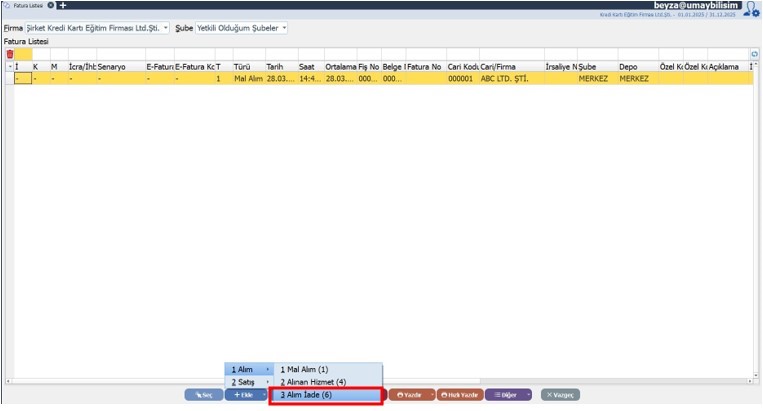This screenshot has width=763, height=411.
Task: Click the Ekle add button
Action: click(x=244, y=395)
